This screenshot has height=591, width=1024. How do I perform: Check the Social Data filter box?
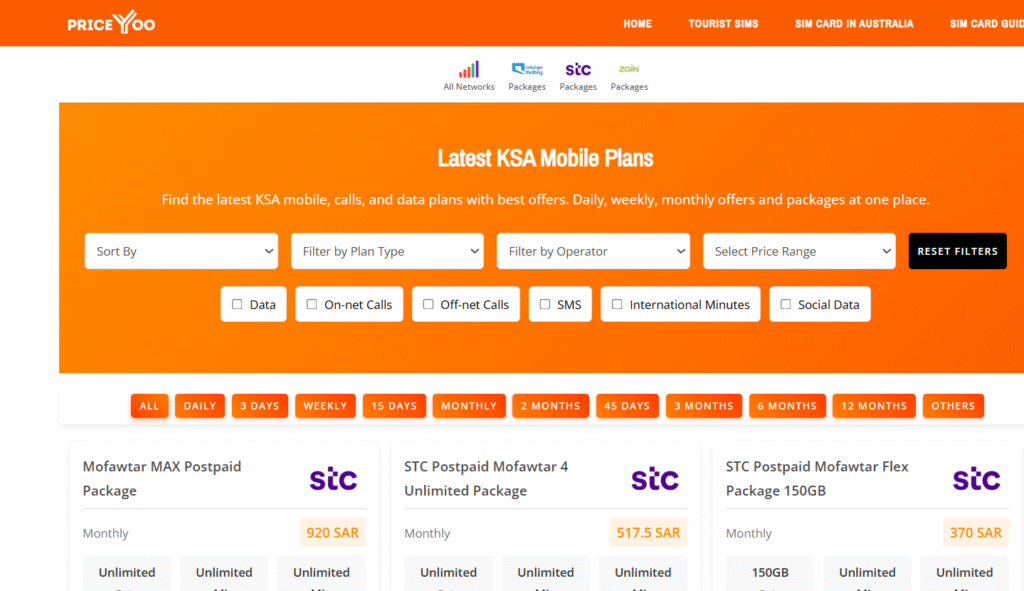[x=786, y=304]
